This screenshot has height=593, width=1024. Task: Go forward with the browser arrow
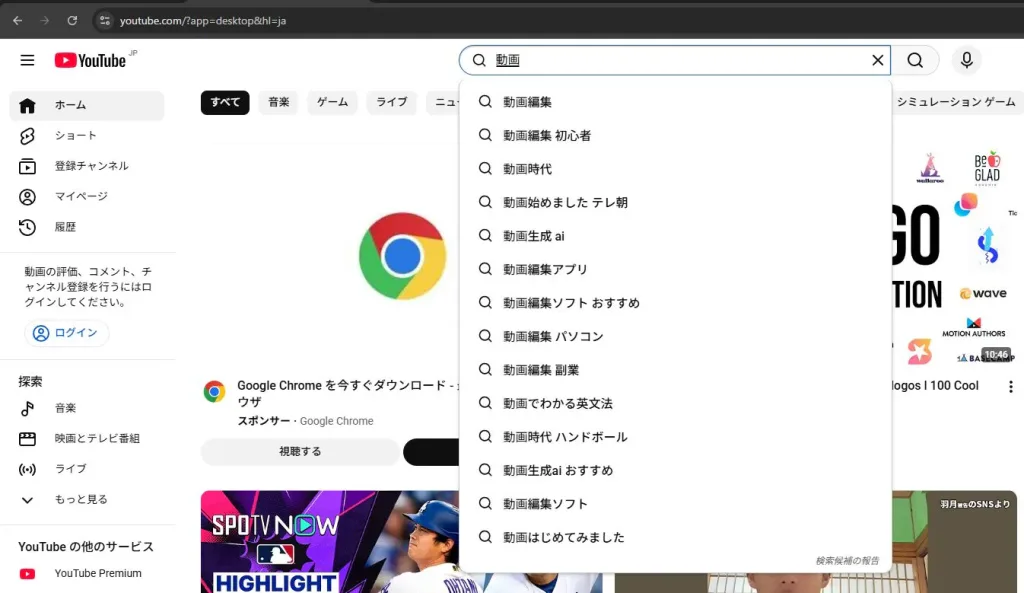tap(44, 20)
